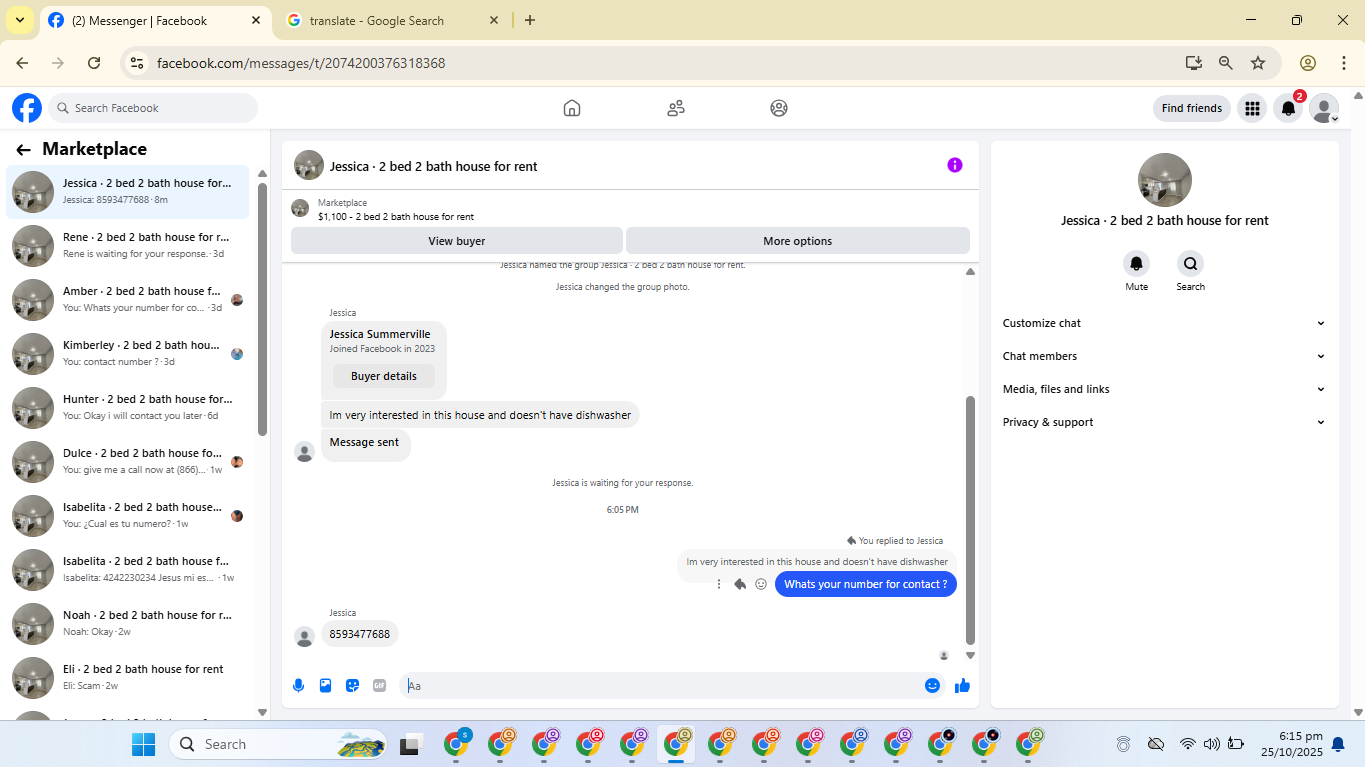This screenshot has height=767, width=1365.
Task: Expand Media, files and links section
Action: click(1164, 389)
